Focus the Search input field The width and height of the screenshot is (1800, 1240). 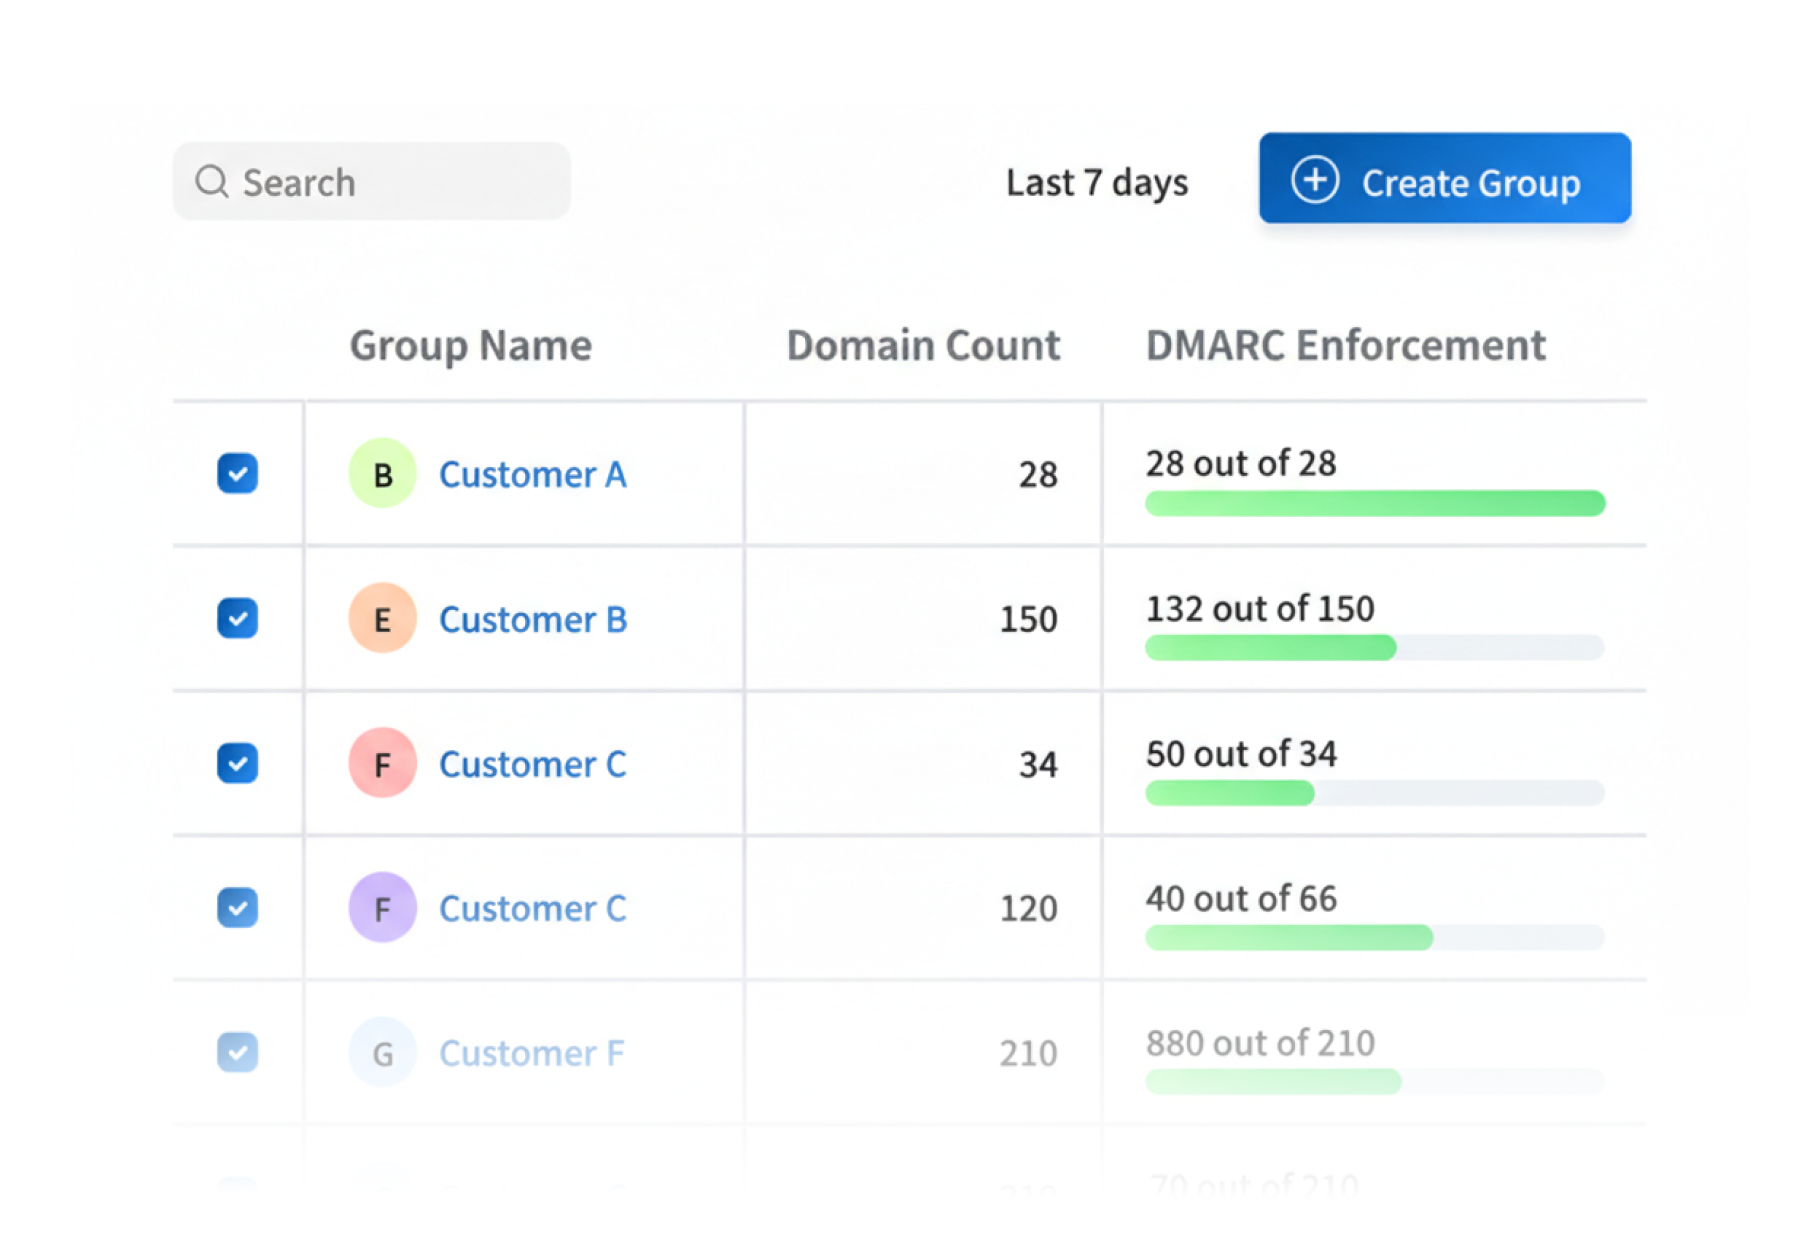point(372,181)
